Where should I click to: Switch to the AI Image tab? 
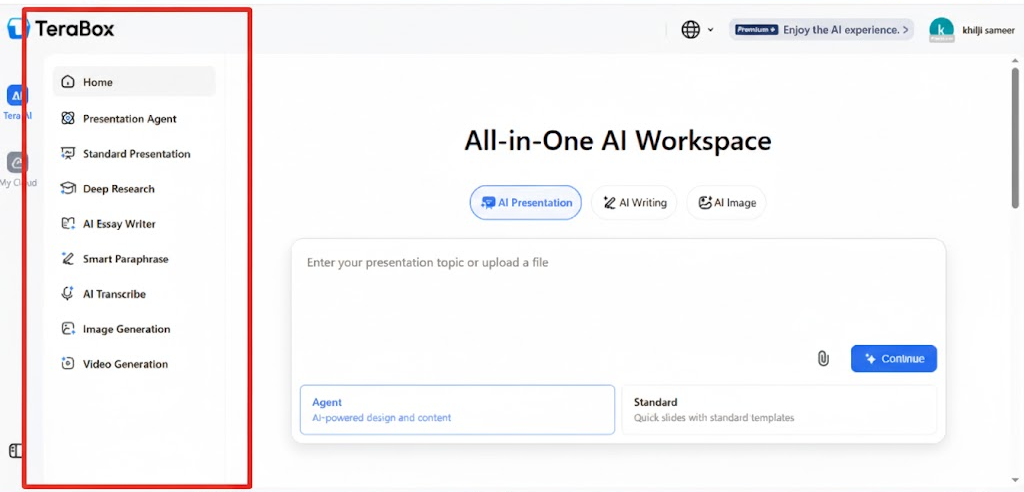(726, 203)
